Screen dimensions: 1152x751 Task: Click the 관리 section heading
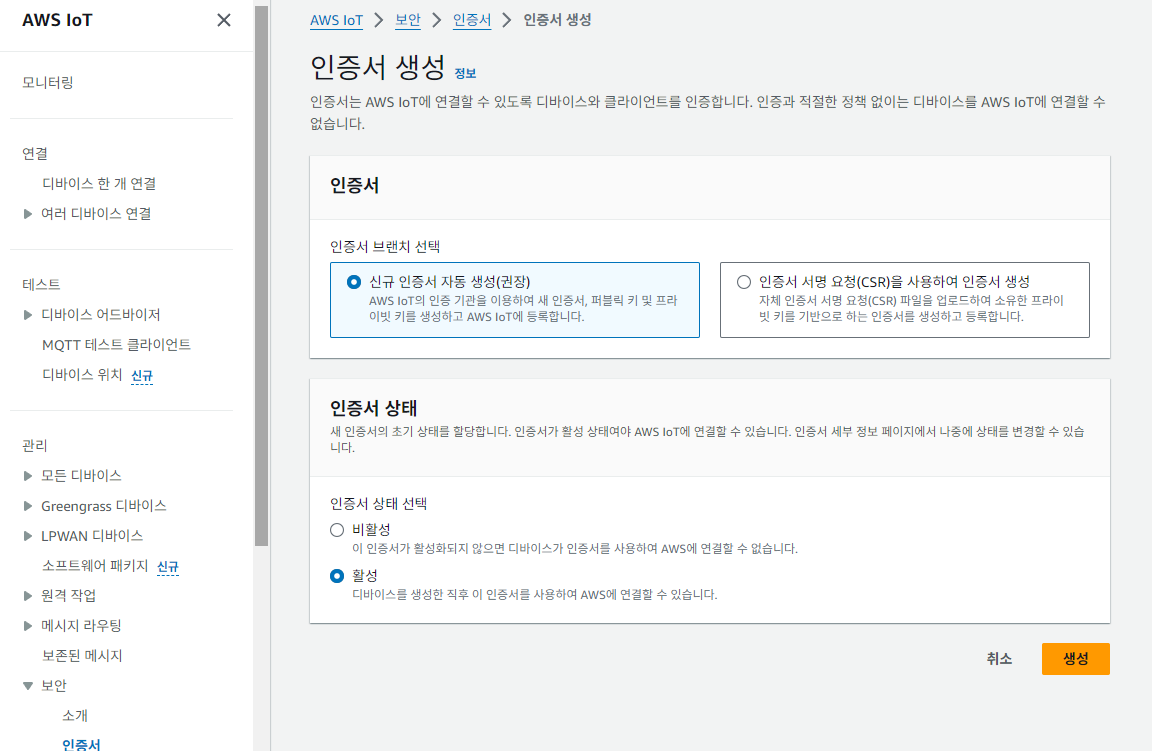coord(35,445)
